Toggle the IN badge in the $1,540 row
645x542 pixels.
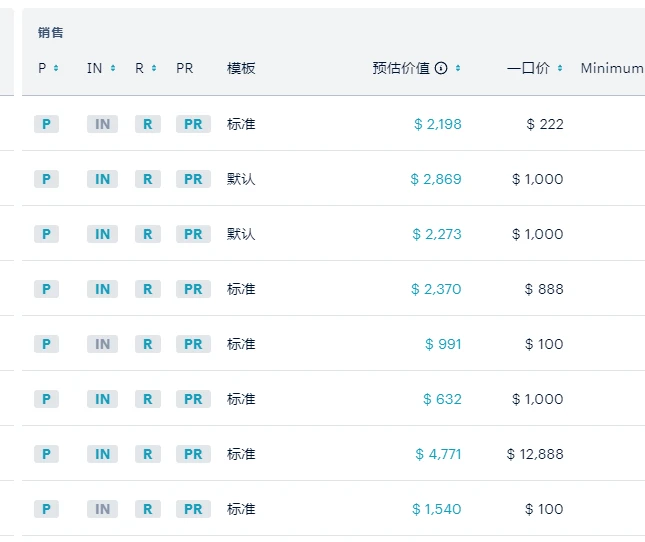click(102, 509)
